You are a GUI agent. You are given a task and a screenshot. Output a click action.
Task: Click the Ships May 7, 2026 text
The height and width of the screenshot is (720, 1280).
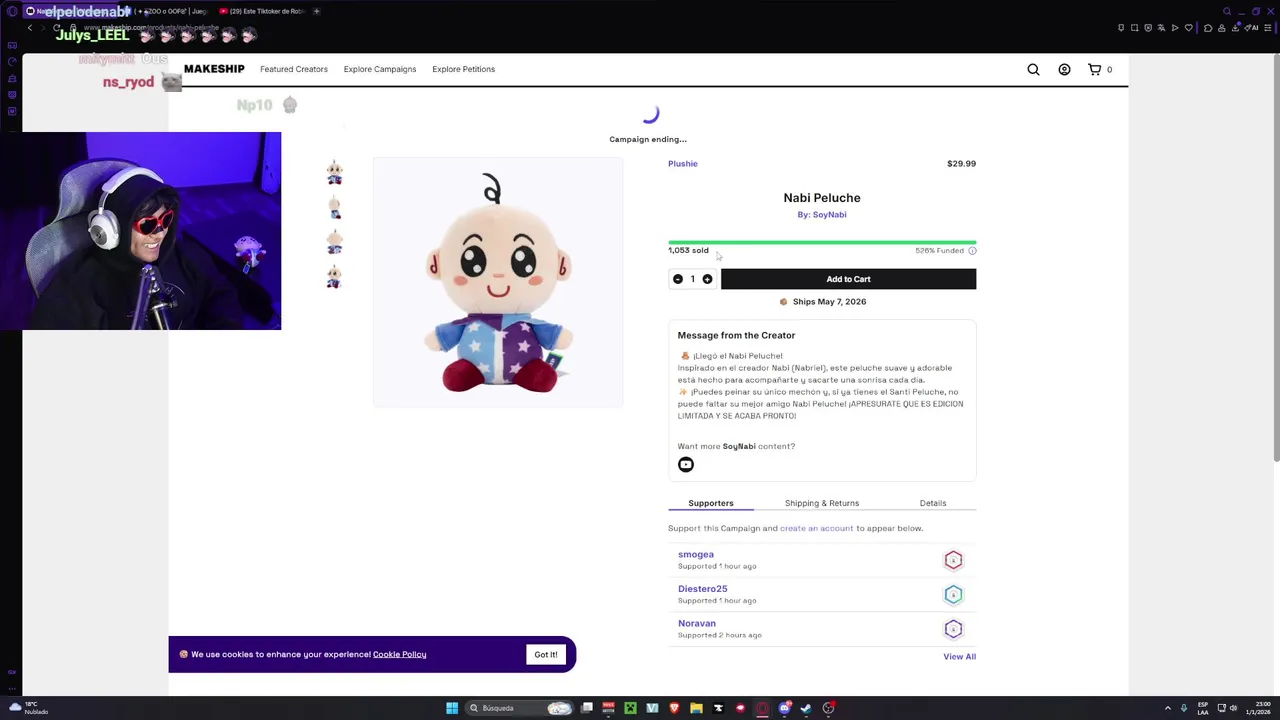tap(829, 301)
